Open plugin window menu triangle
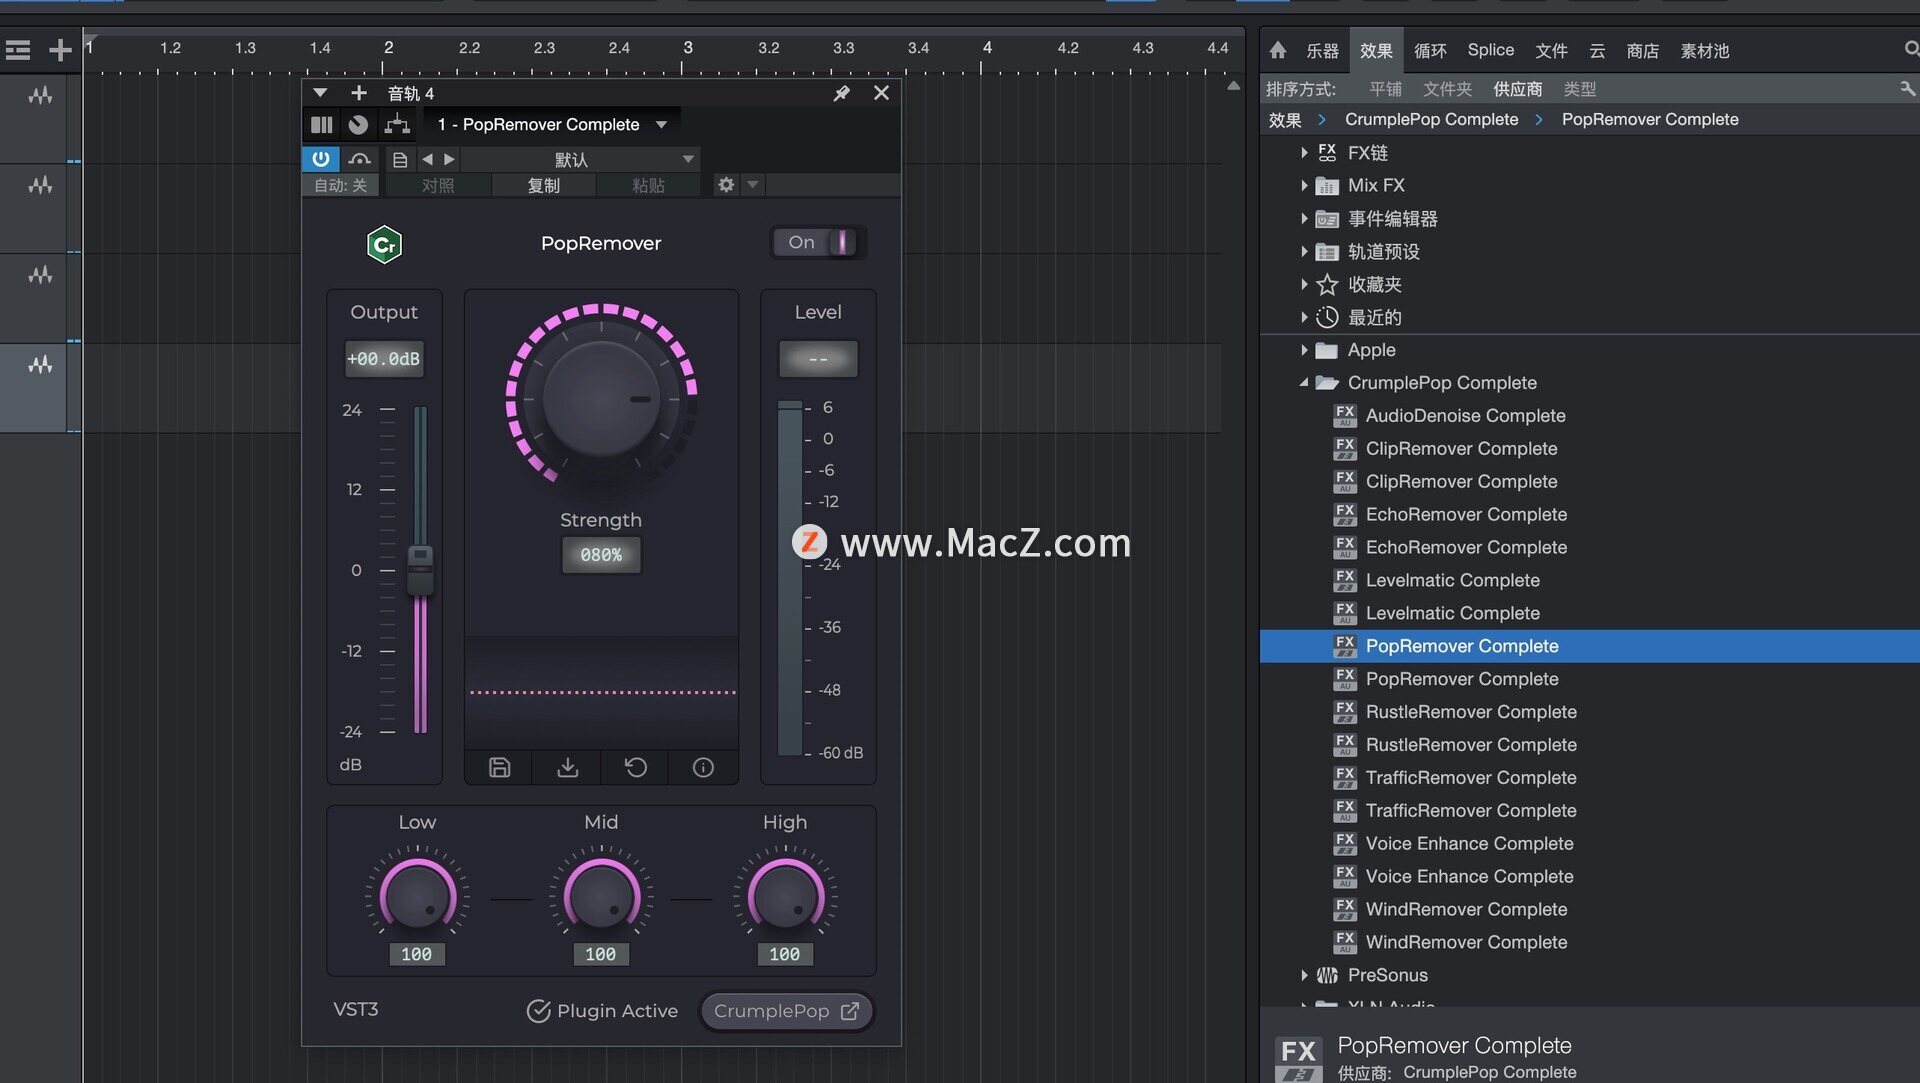 click(320, 93)
